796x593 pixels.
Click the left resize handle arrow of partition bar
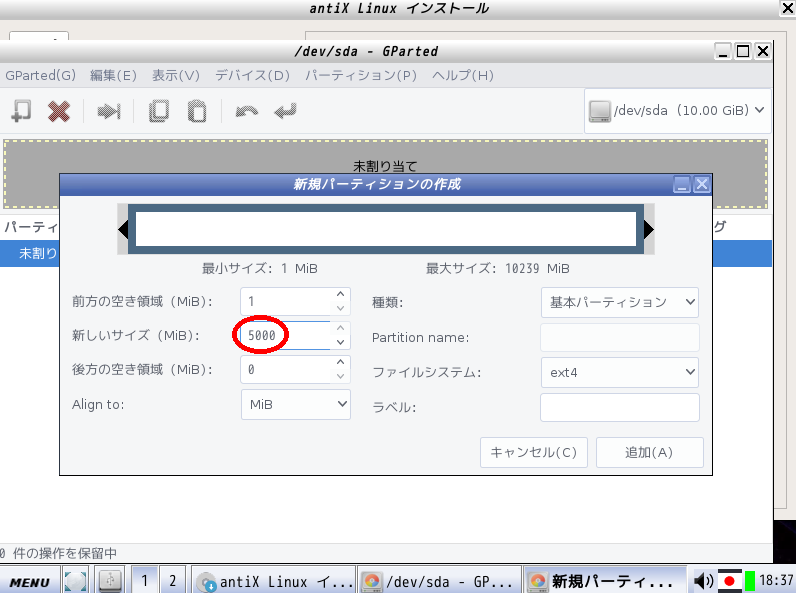click(123, 229)
